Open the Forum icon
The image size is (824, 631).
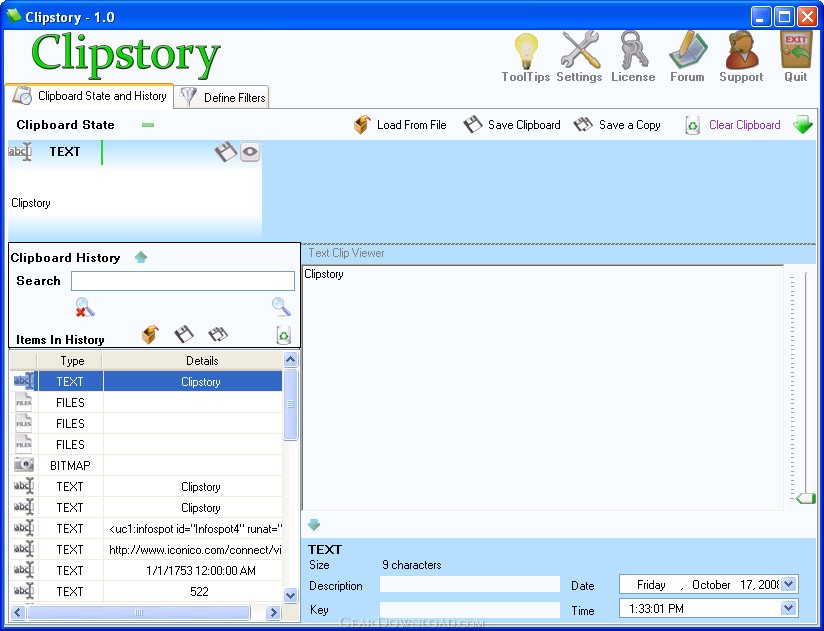pos(687,50)
